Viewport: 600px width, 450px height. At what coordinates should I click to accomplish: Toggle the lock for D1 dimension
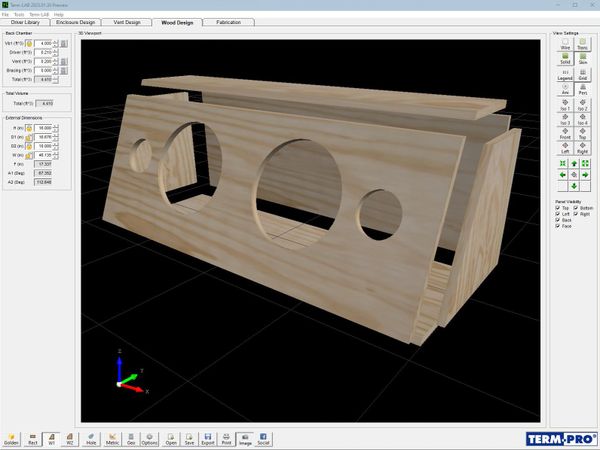(29, 137)
